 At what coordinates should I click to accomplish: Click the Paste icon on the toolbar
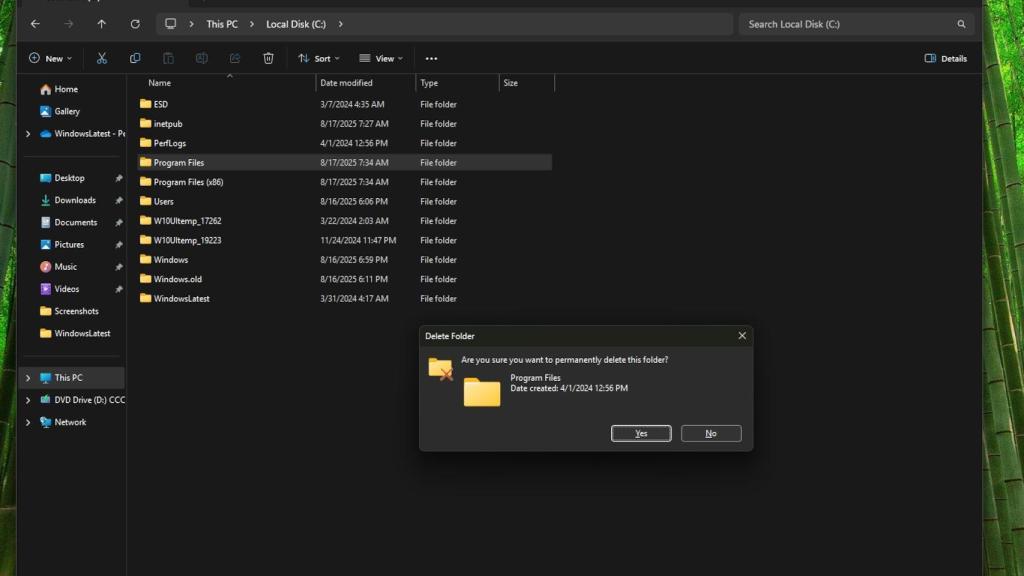pos(168,58)
